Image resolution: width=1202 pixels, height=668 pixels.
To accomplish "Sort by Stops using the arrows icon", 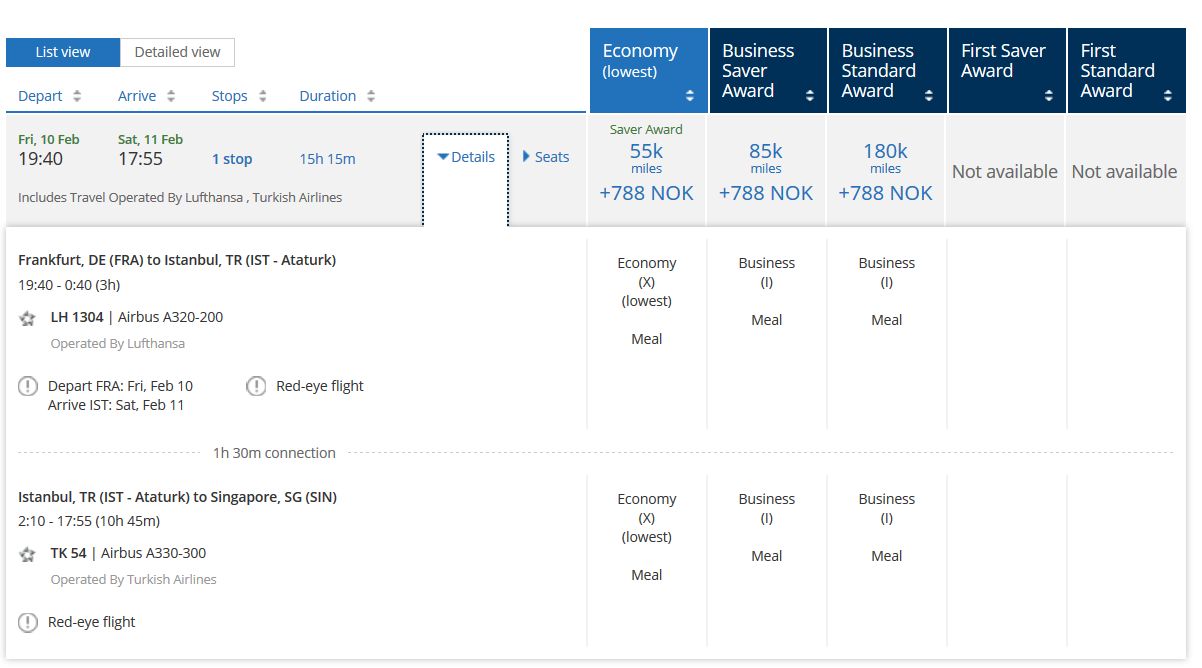I will [263, 96].
